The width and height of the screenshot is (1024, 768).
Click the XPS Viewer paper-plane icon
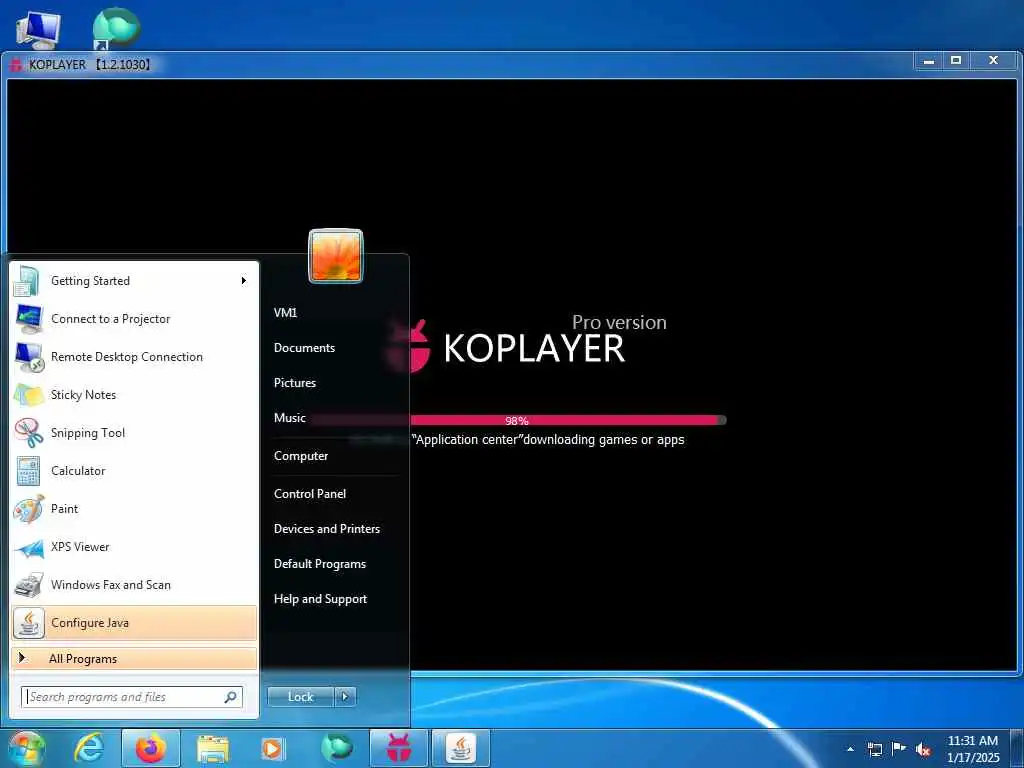coord(29,547)
